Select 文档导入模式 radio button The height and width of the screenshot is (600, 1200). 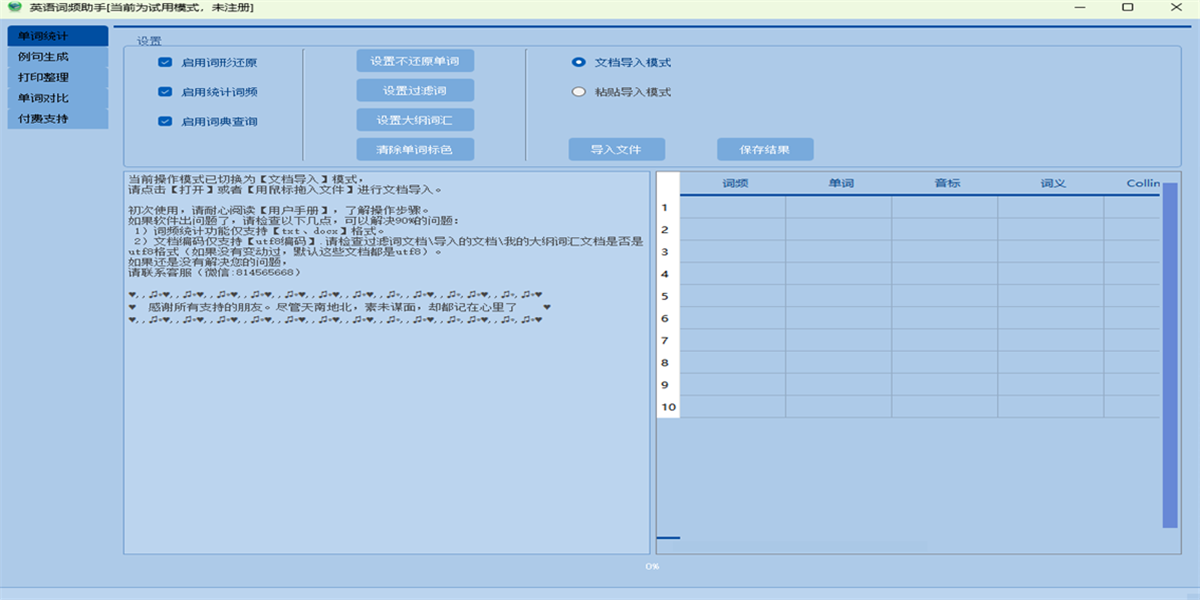tap(578, 62)
